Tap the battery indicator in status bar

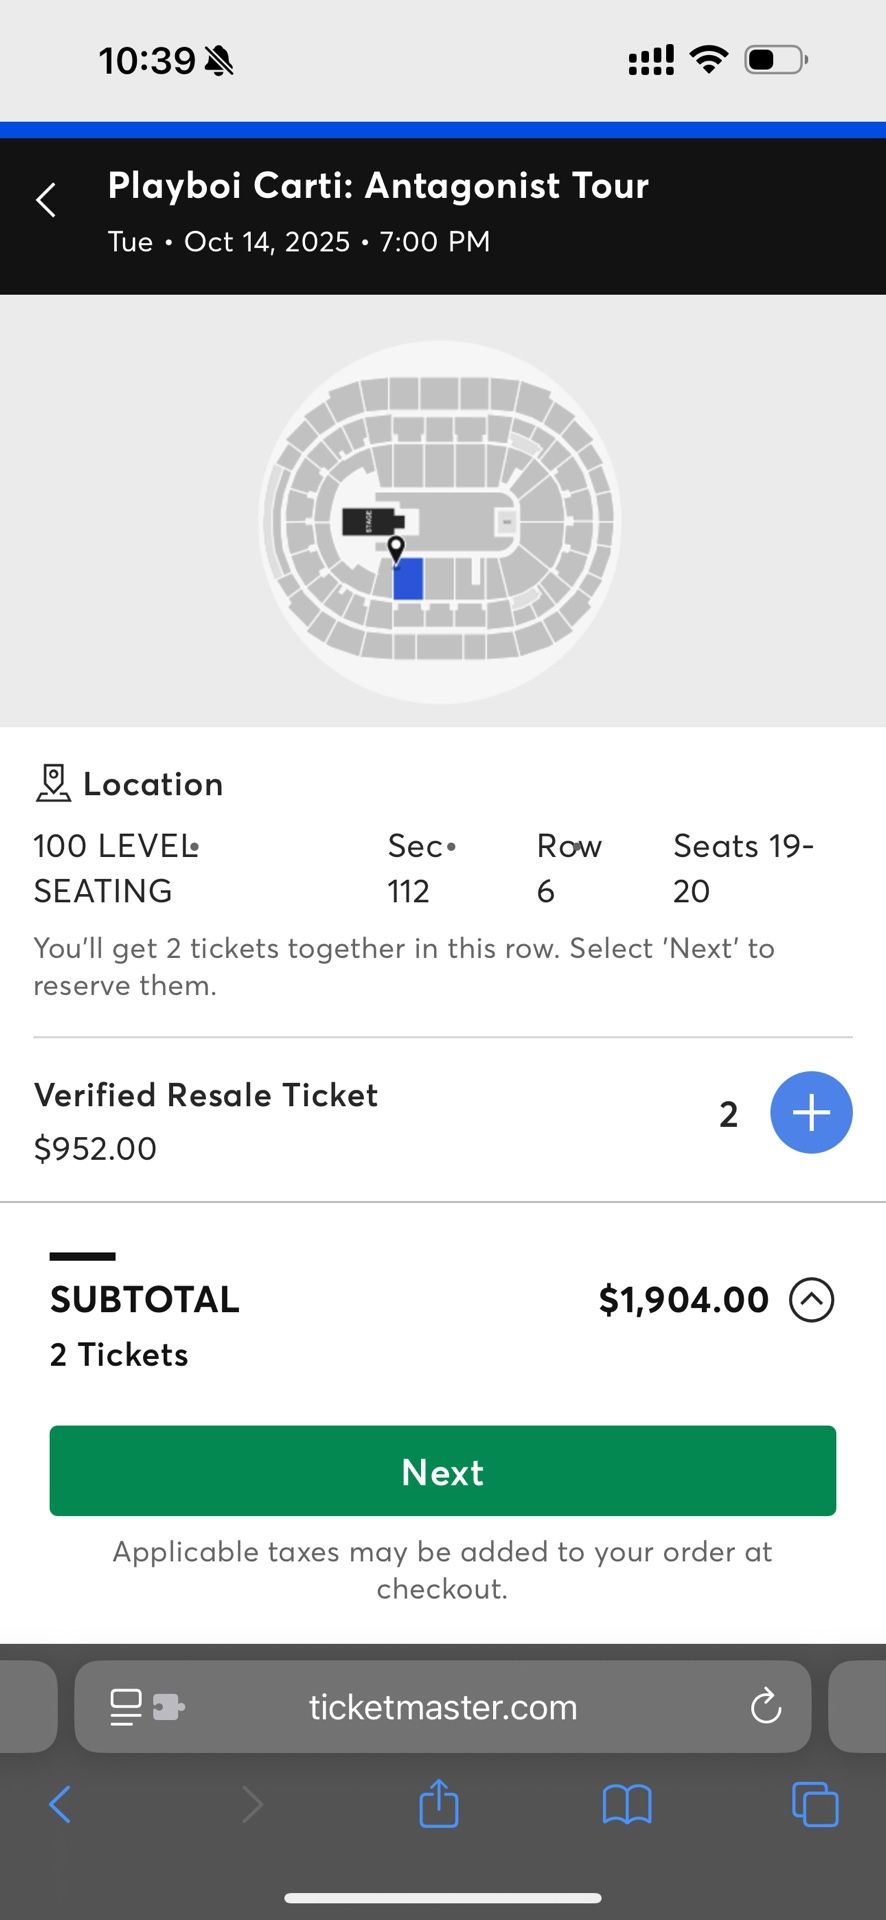pos(776,60)
